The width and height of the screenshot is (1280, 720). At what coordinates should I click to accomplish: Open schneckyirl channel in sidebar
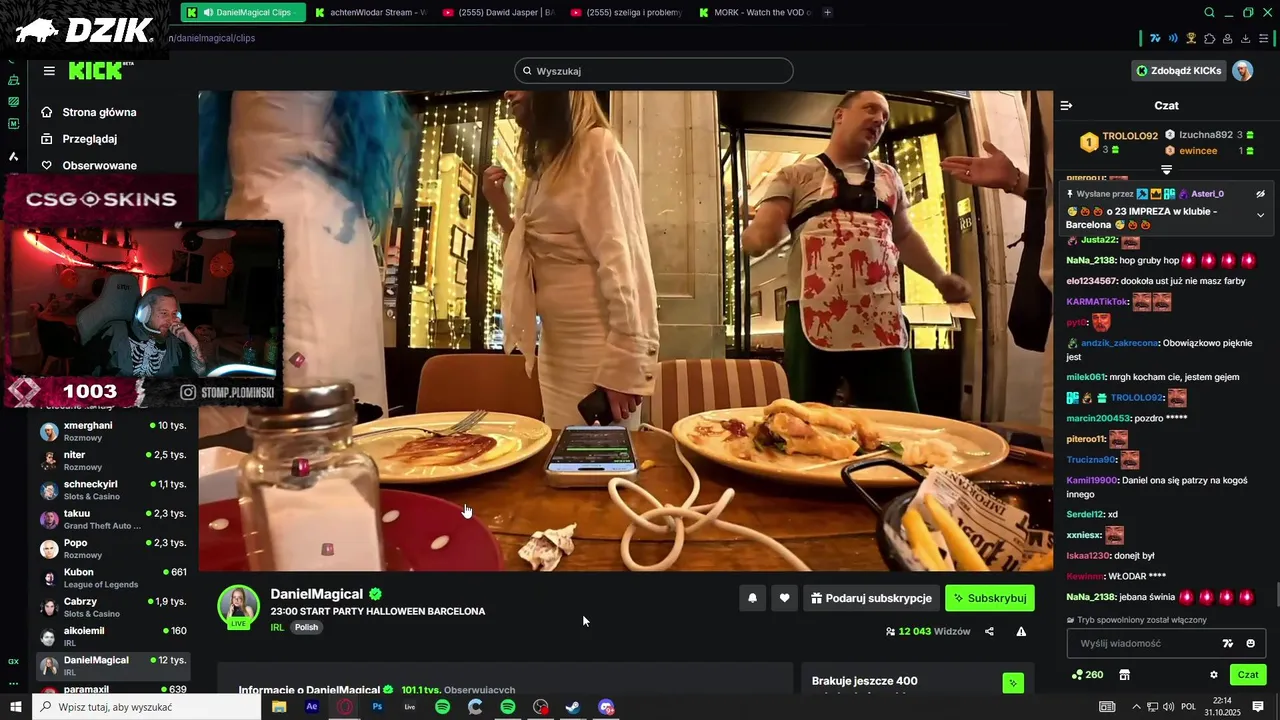113,490
